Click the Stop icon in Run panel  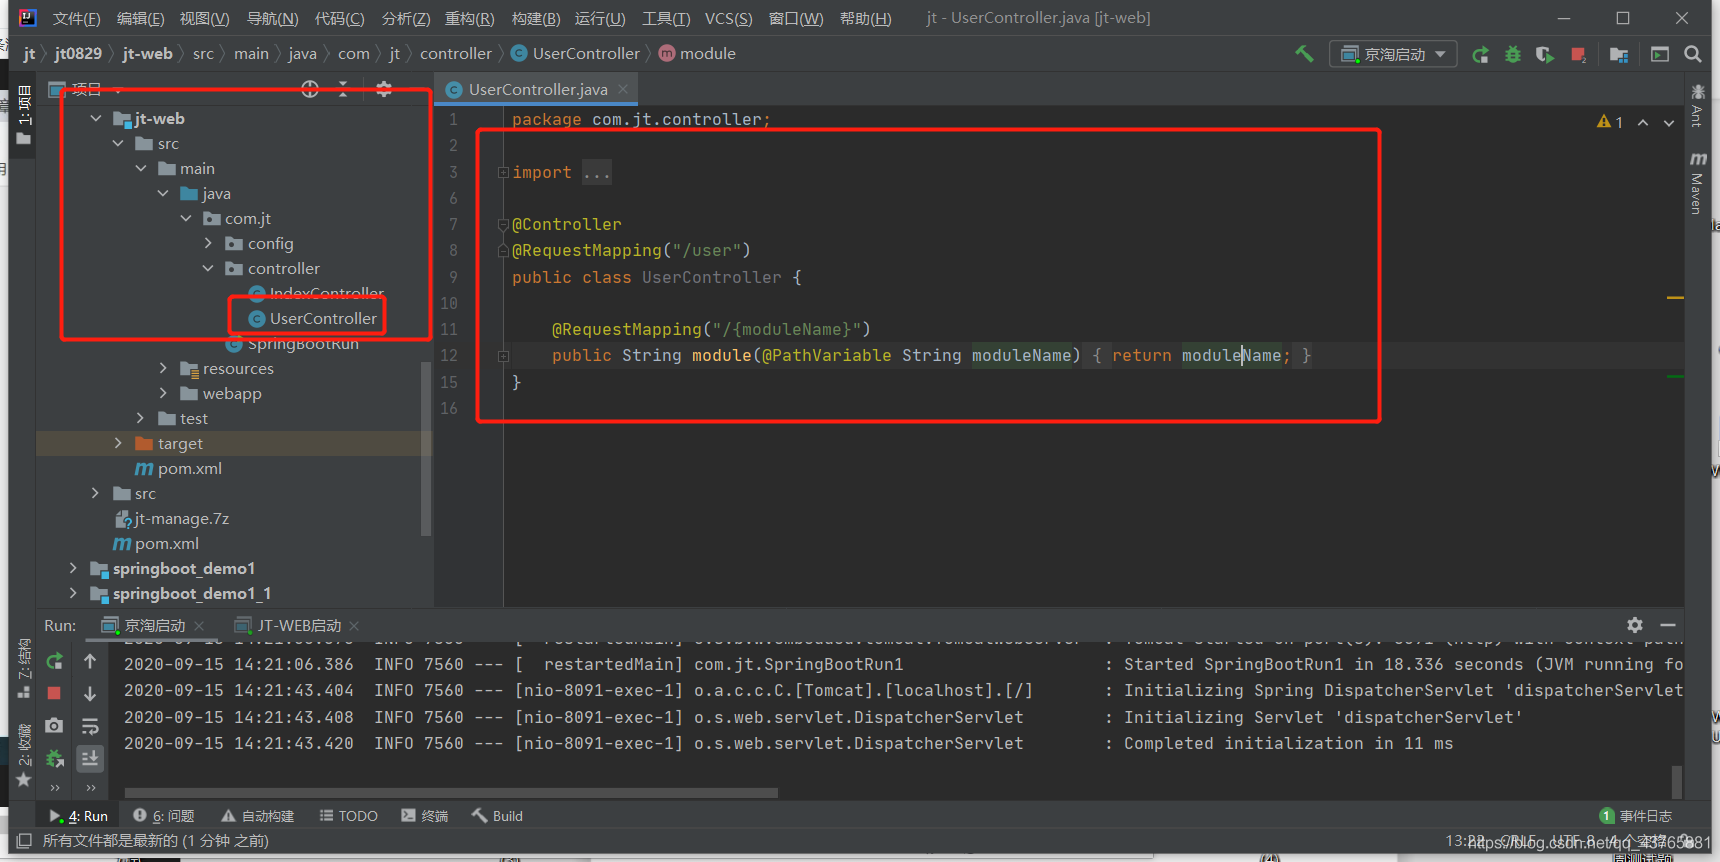click(54, 693)
